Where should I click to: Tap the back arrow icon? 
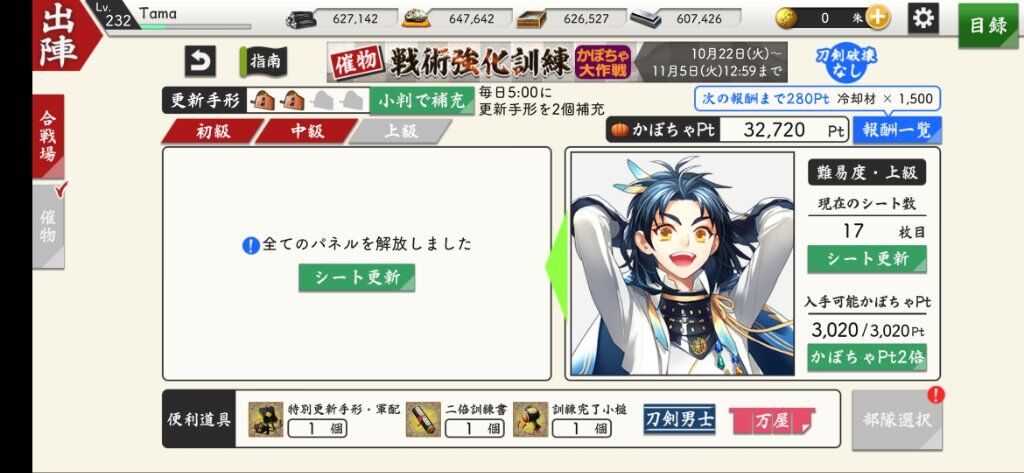click(200, 61)
